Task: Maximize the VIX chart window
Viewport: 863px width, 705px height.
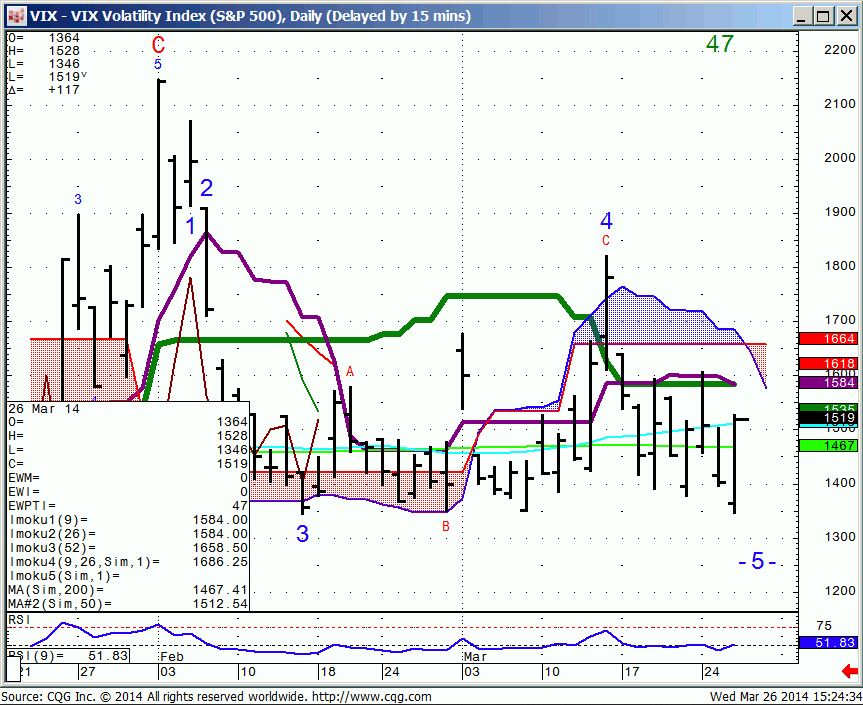Action: click(x=824, y=16)
